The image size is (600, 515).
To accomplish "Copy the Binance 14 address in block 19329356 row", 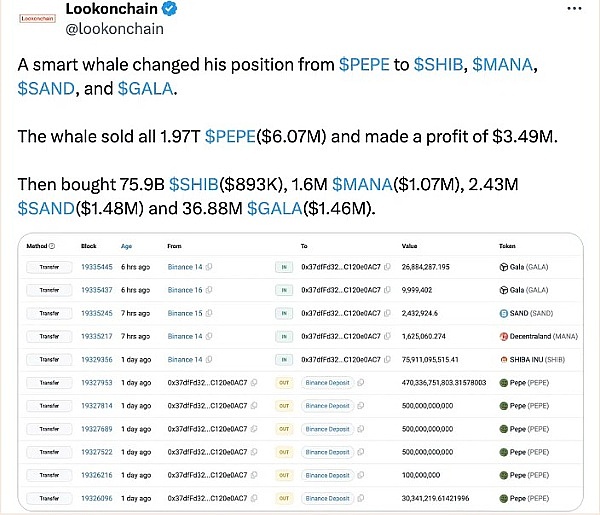I will click(206, 359).
